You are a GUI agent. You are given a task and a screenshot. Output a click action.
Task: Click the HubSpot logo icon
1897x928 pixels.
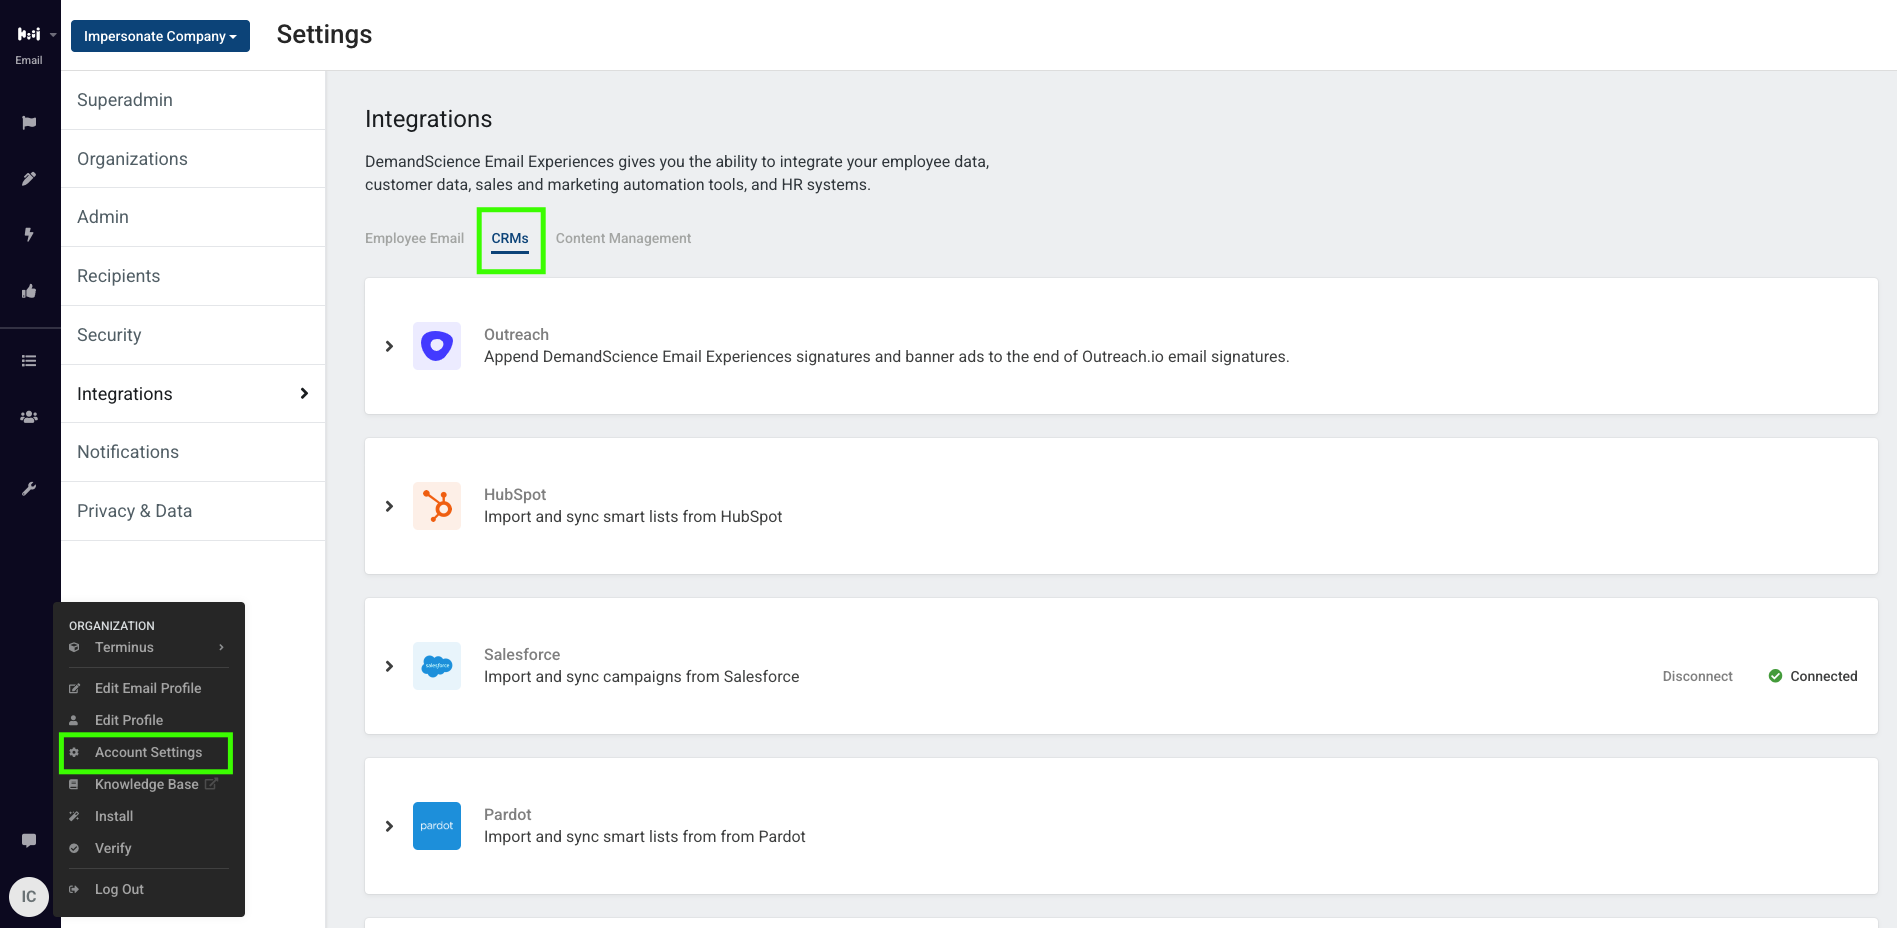[x=437, y=506]
